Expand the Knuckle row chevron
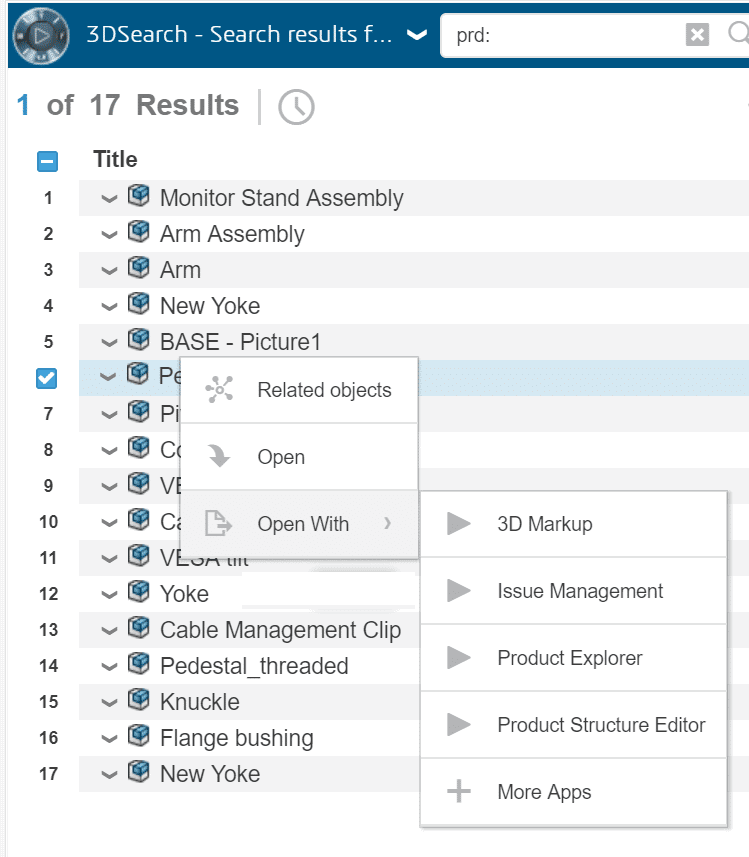Screen dimensions: 749x857 point(109,703)
